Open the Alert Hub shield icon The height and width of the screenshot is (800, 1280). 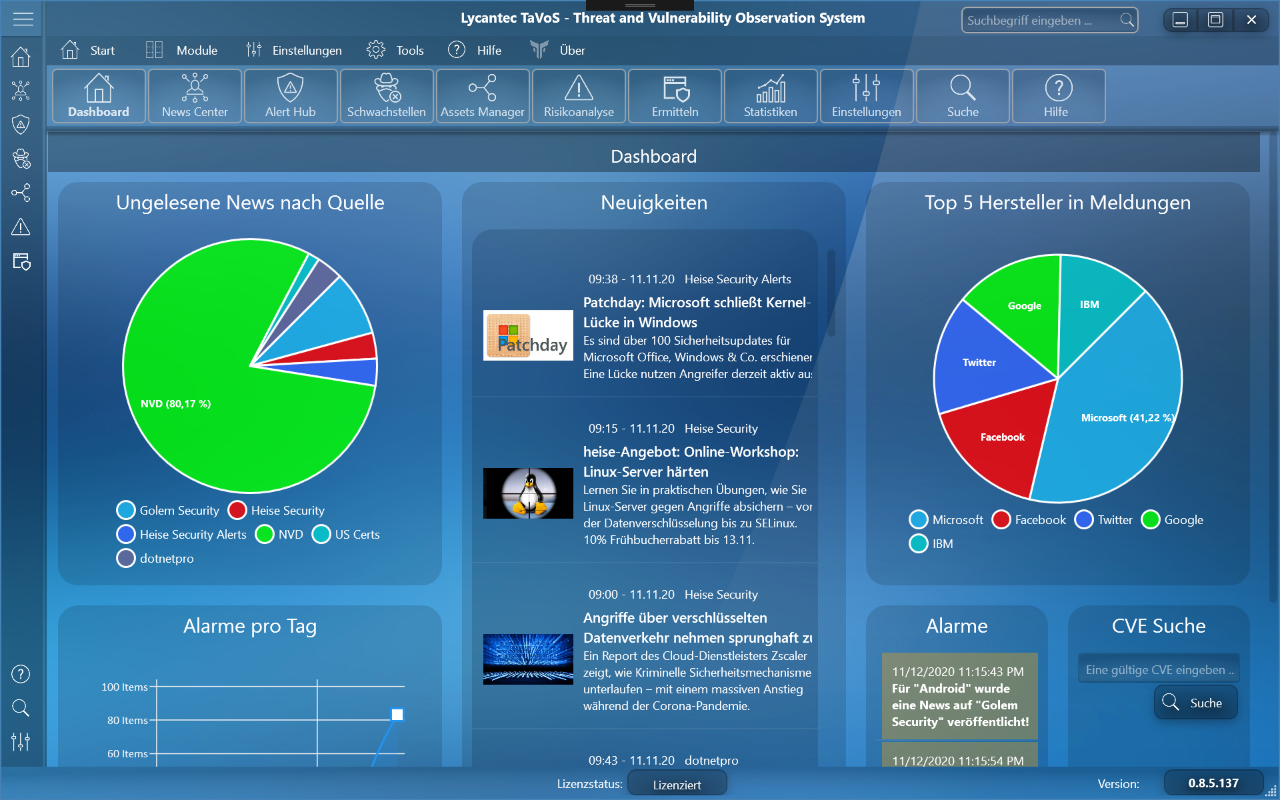pos(290,96)
